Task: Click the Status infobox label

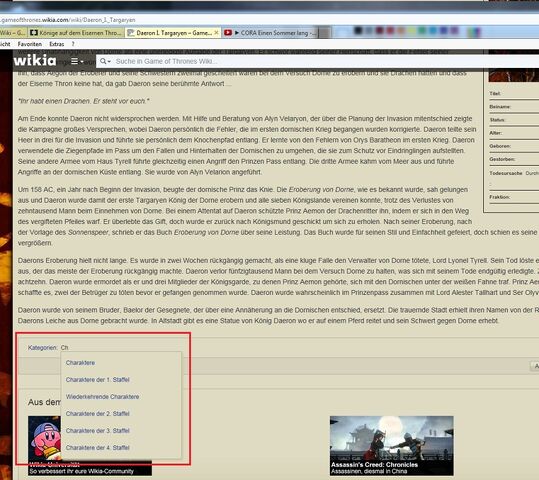Action: [497, 120]
